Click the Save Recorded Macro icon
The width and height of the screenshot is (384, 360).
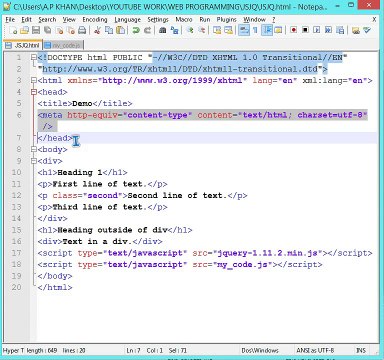(x=340, y=31)
